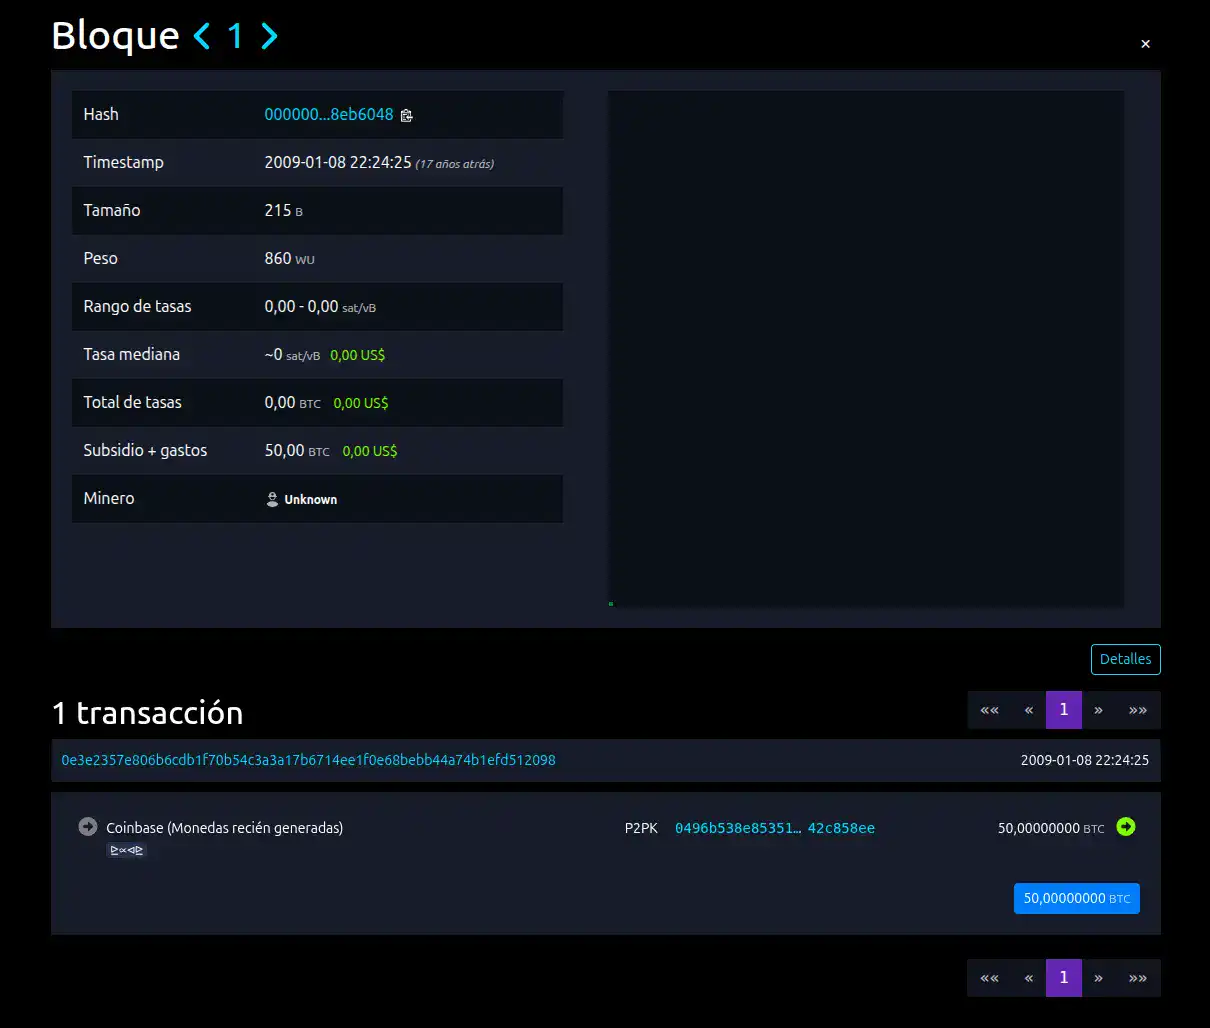
Task: Select page 1 in top pagination
Action: pyautogui.click(x=1064, y=710)
